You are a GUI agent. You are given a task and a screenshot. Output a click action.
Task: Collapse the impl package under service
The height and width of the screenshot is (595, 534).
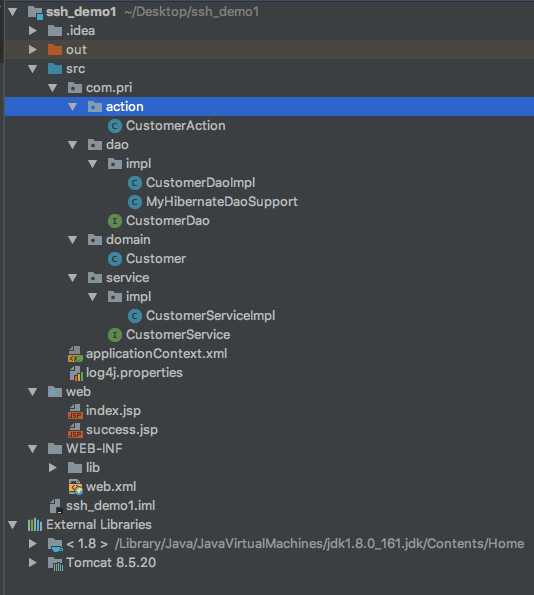pyautogui.click(x=93, y=297)
